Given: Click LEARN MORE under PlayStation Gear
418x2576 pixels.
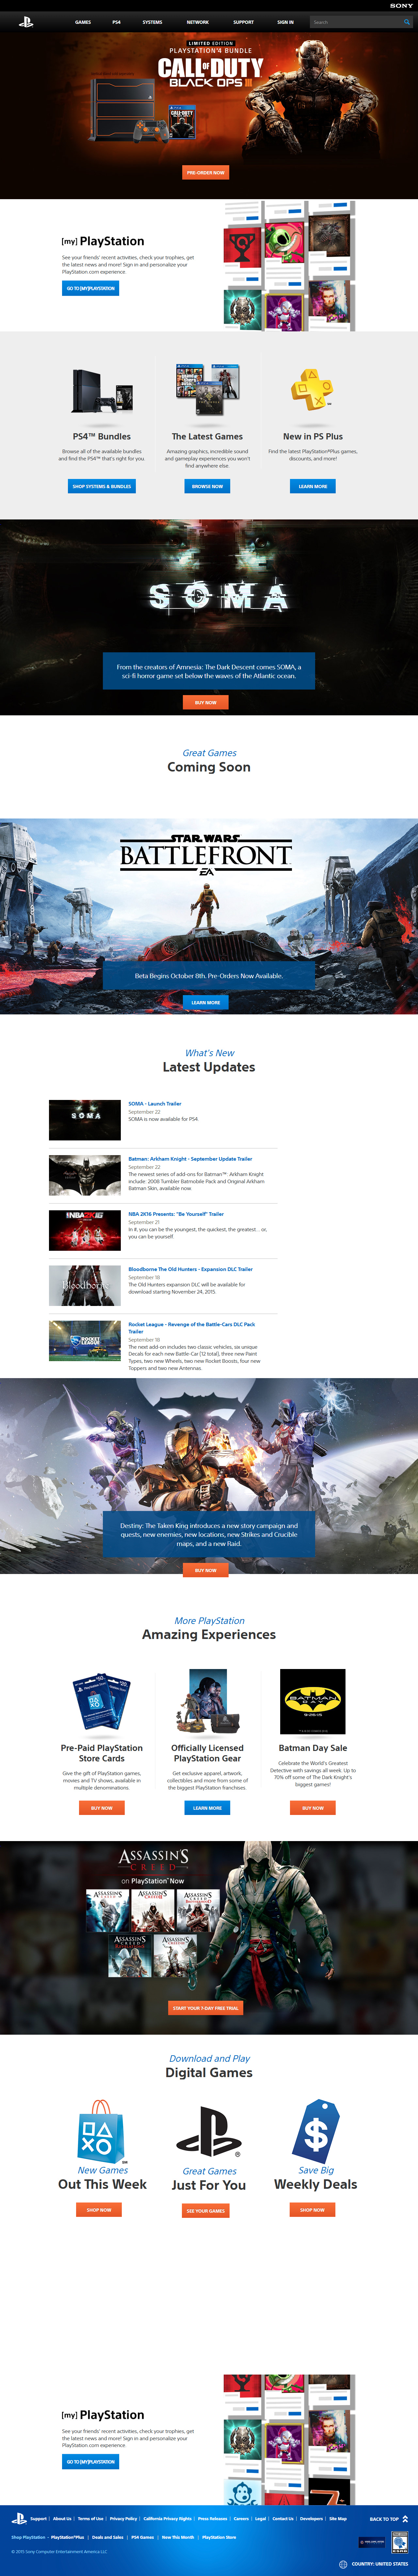Looking at the screenshot, I should point(207,1808).
